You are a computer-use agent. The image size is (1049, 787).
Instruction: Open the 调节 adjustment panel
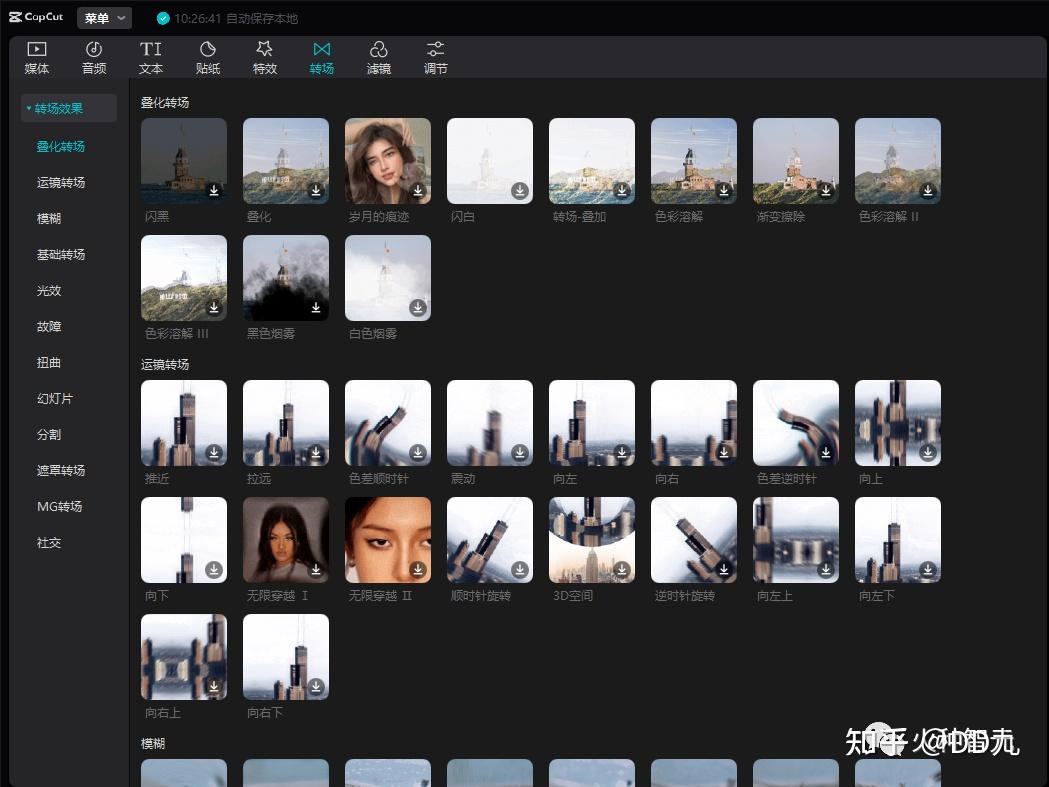point(436,58)
